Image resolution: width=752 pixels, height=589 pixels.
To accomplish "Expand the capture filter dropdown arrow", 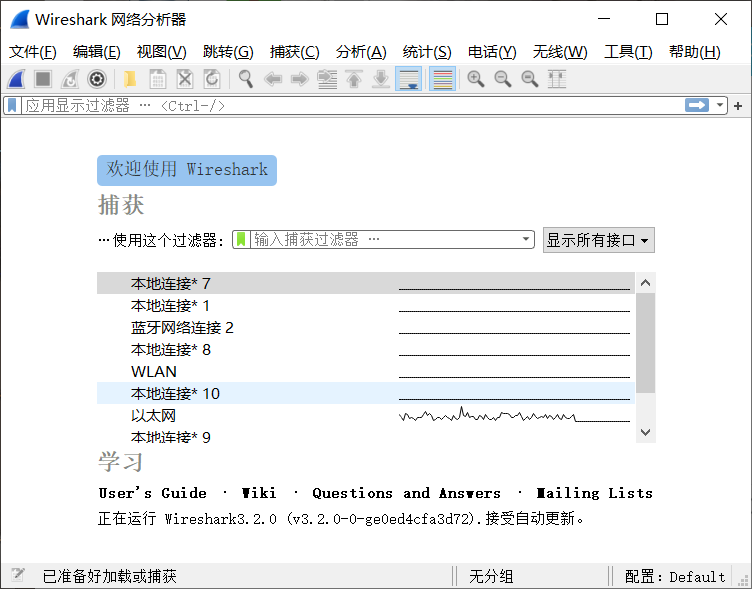I will pyautogui.click(x=526, y=239).
